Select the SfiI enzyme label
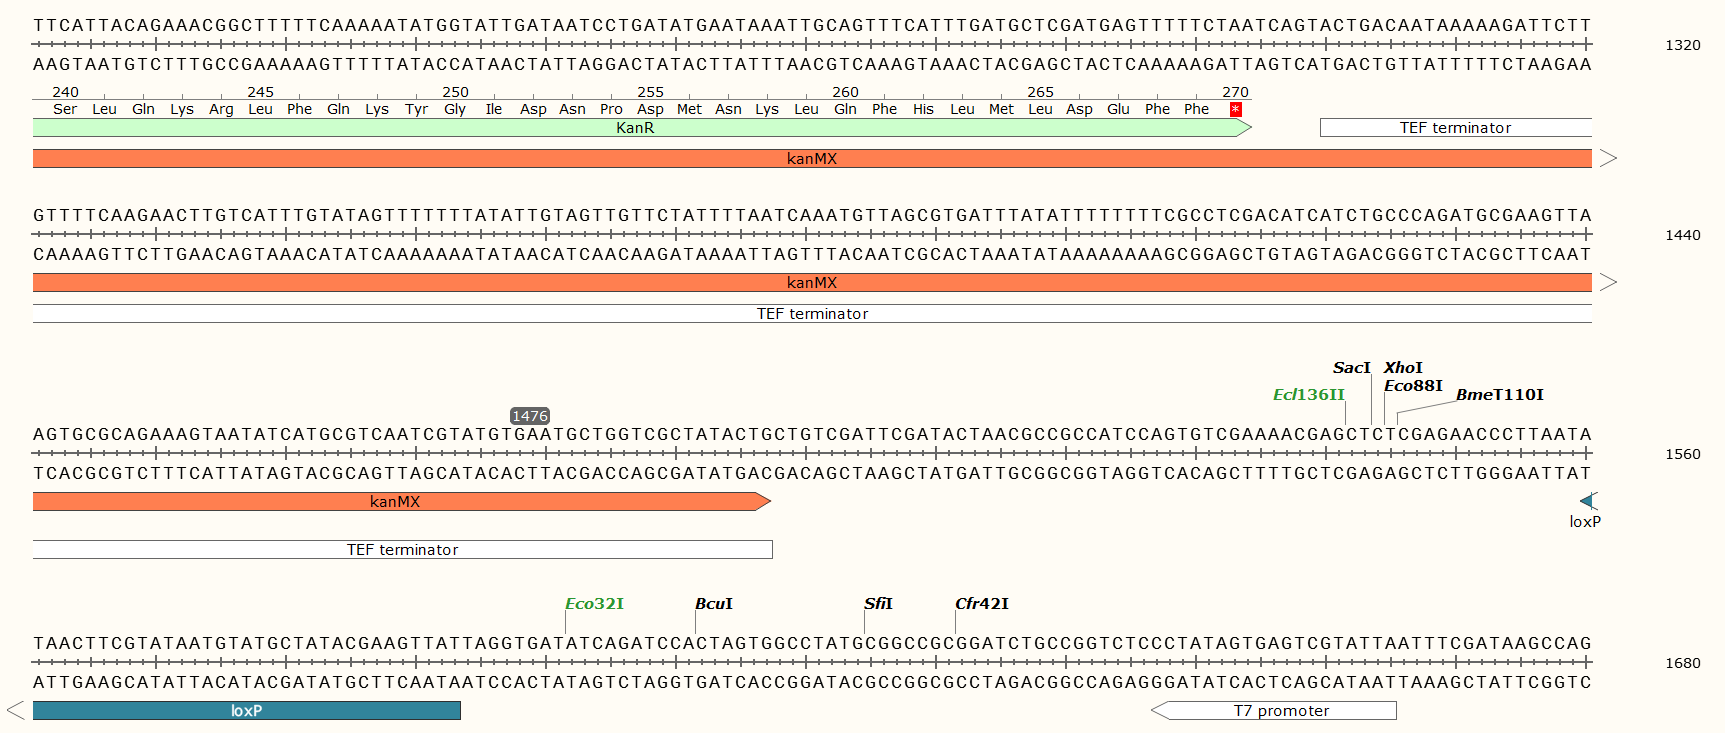The height and width of the screenshot is (733, 1725). click(x=878, y=604)
